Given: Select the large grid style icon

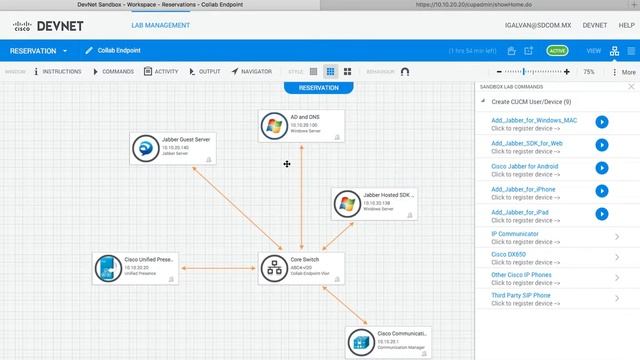Looking at the screenshot, I should click(347, 72).
